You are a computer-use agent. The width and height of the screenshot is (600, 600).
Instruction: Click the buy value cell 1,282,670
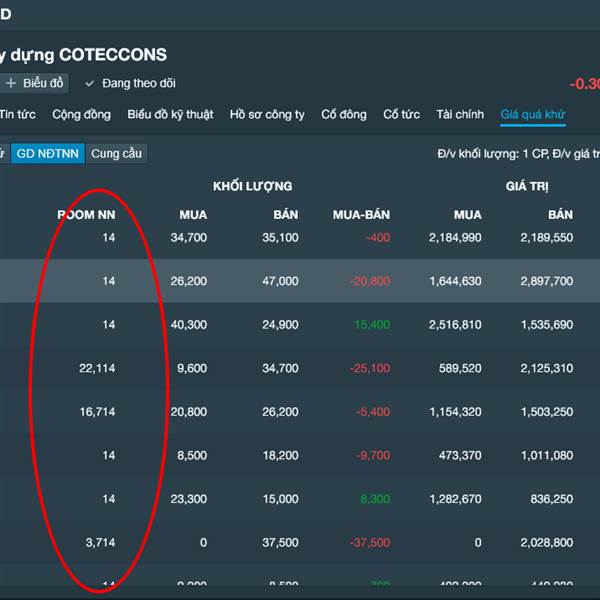pos(455,499)
